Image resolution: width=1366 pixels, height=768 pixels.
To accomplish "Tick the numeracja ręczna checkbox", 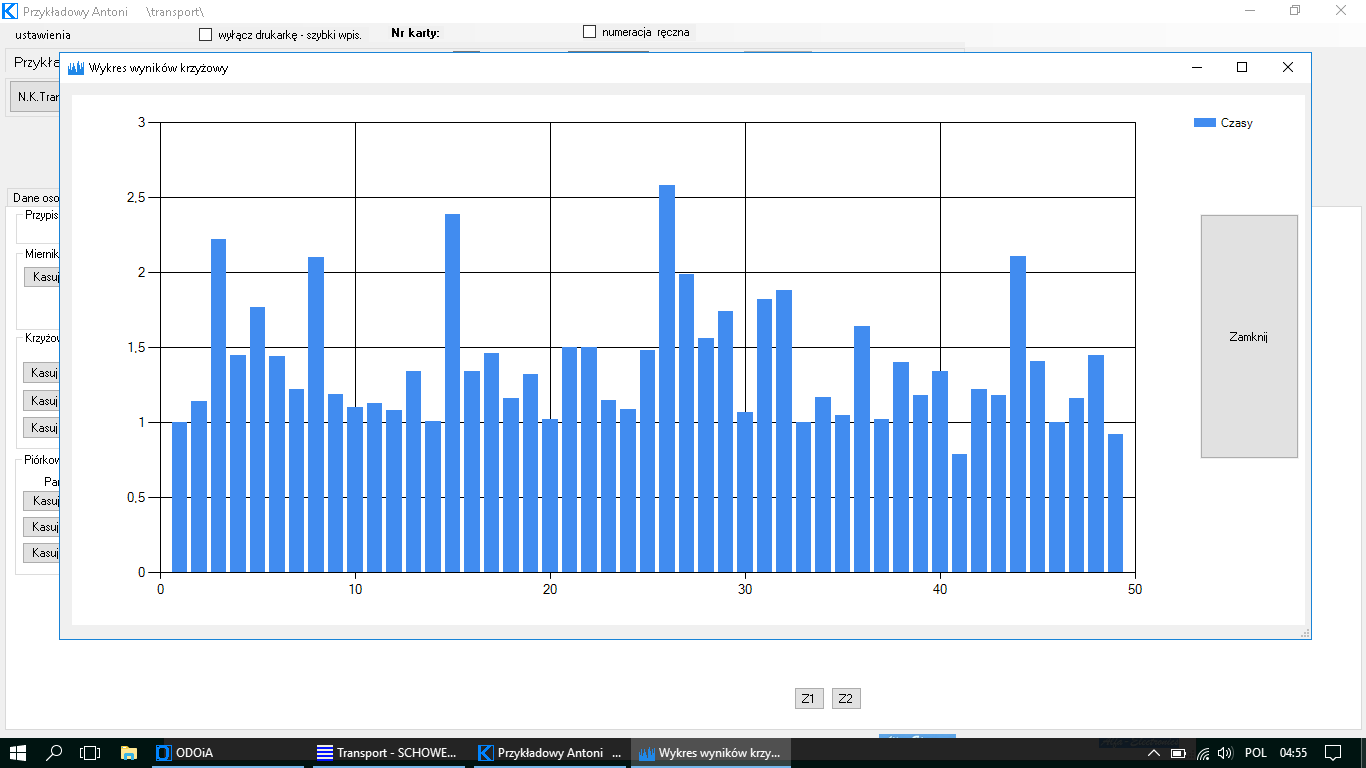I will coord(590,32).
